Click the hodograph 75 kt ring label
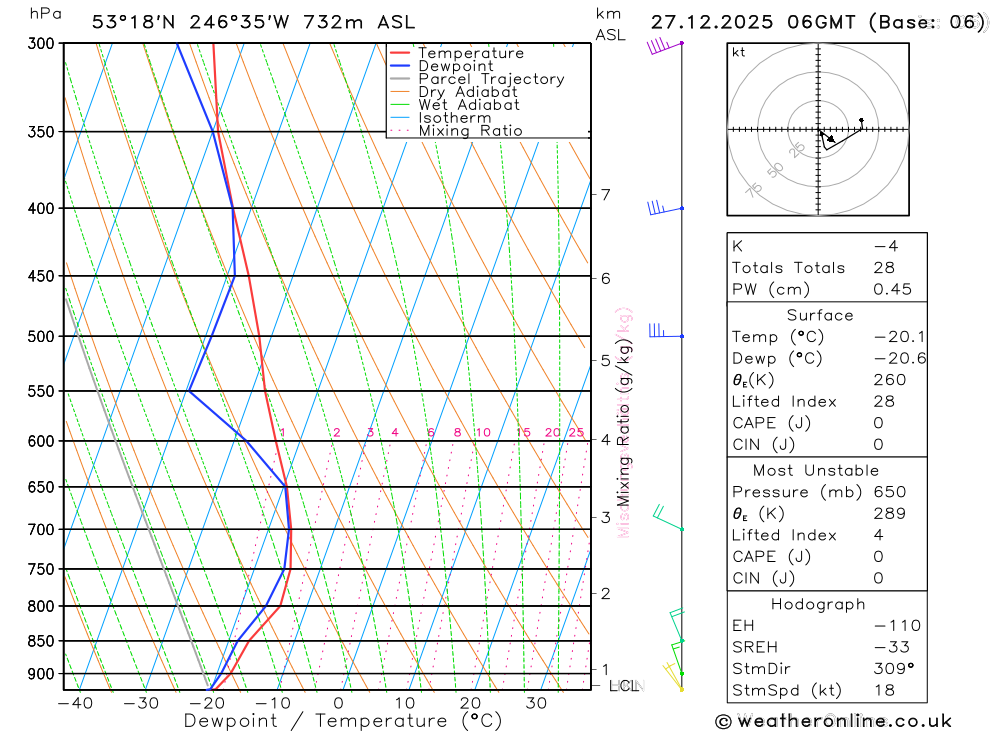The image size is (1000, 733). click(754, 190)
